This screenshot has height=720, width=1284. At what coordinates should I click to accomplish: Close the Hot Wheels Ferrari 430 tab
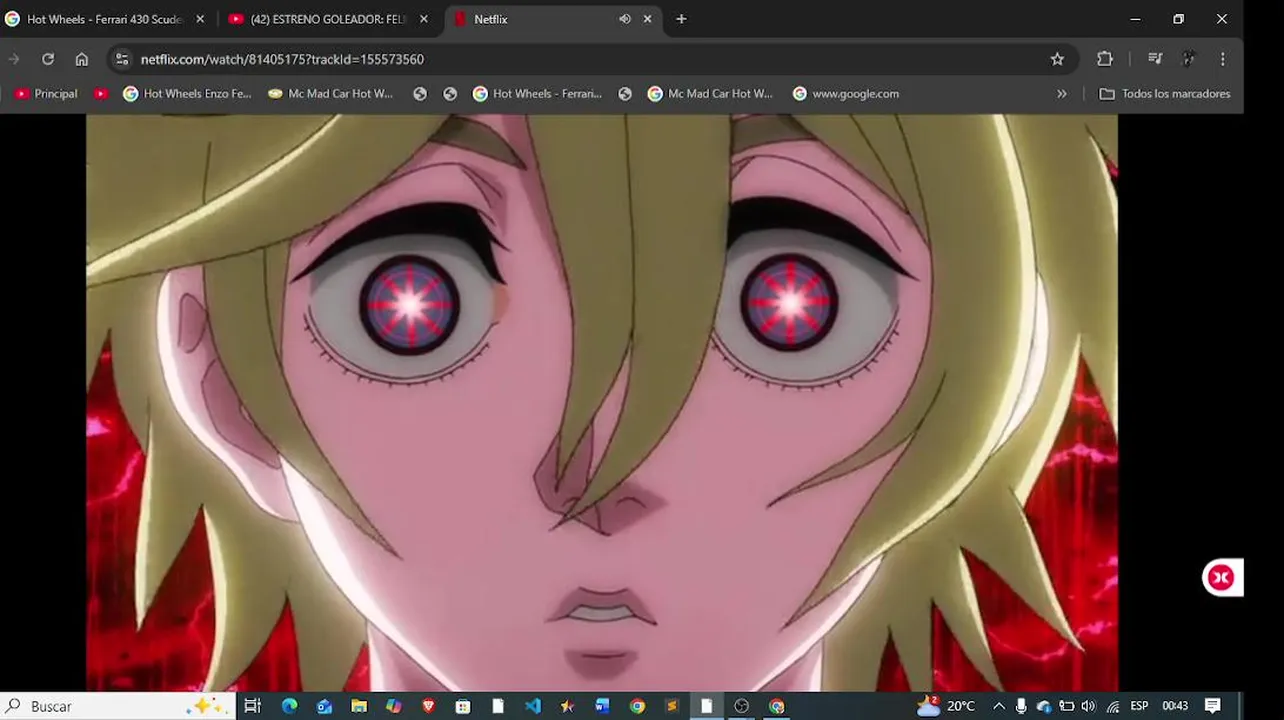coord(200,19)
